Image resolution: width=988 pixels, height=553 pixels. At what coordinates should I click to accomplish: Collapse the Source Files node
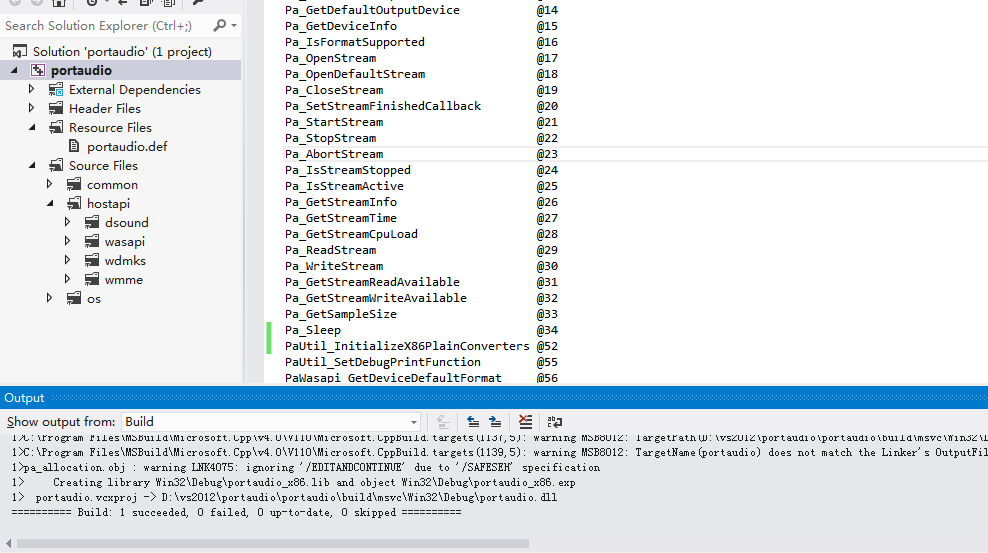pyautogui.click(x=32, y=165)
